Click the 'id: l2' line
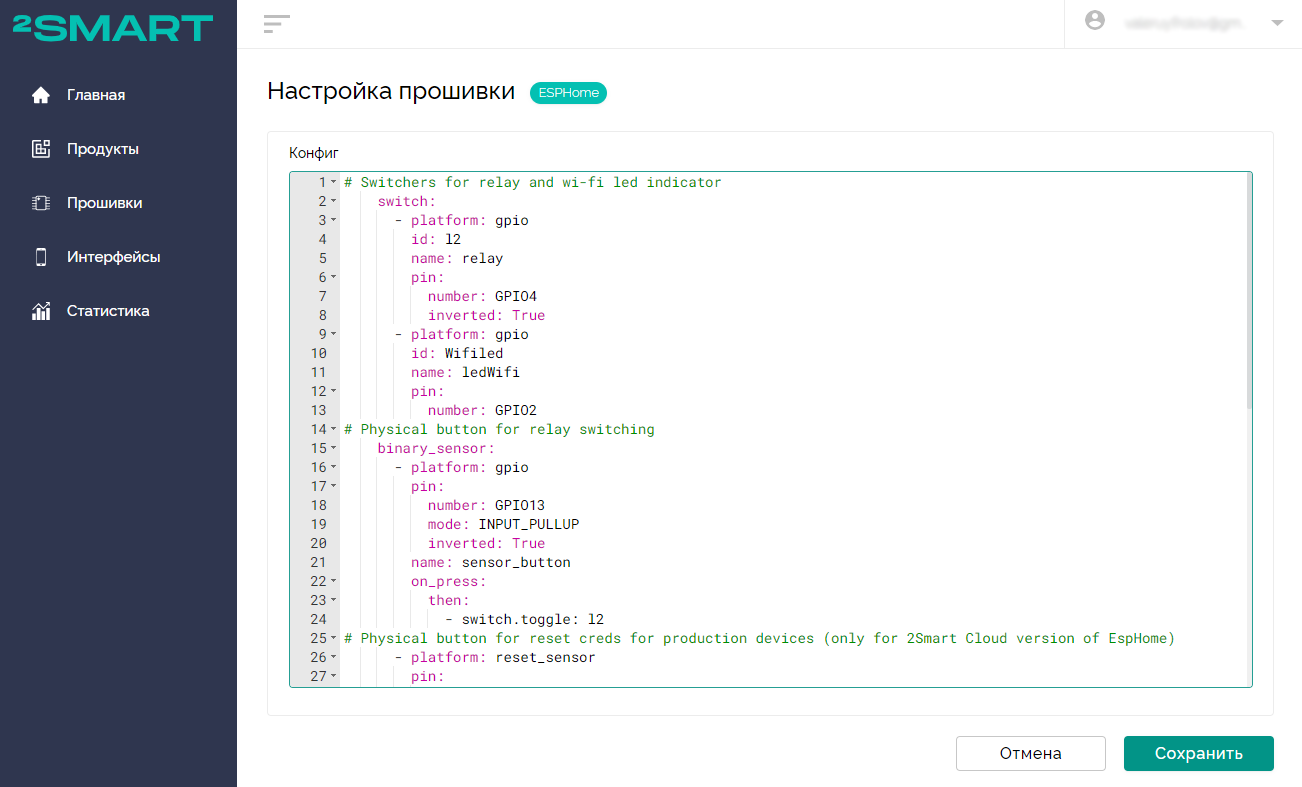The image size is (1302, 787). 436,240
